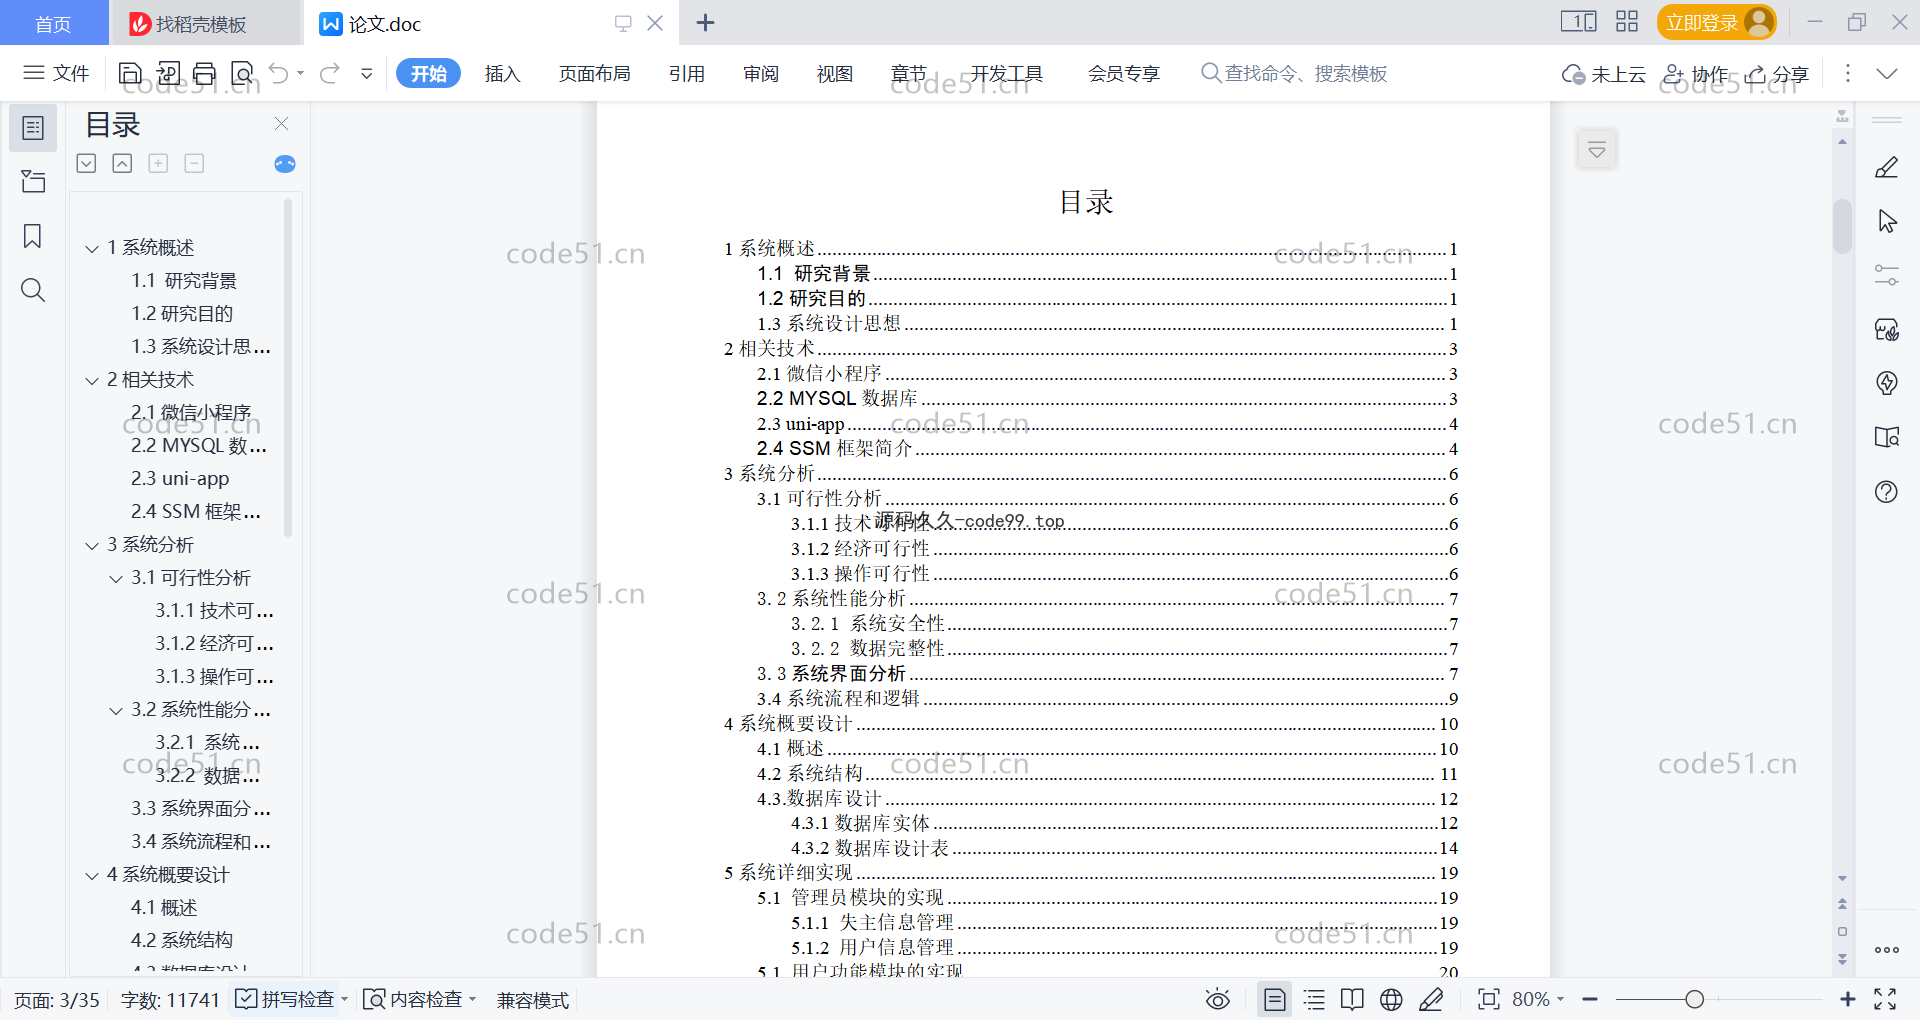Click the zoom in plus button
This screenshot has height=1020, width=1920.
pyautogui.click(x=1848, y=999)
